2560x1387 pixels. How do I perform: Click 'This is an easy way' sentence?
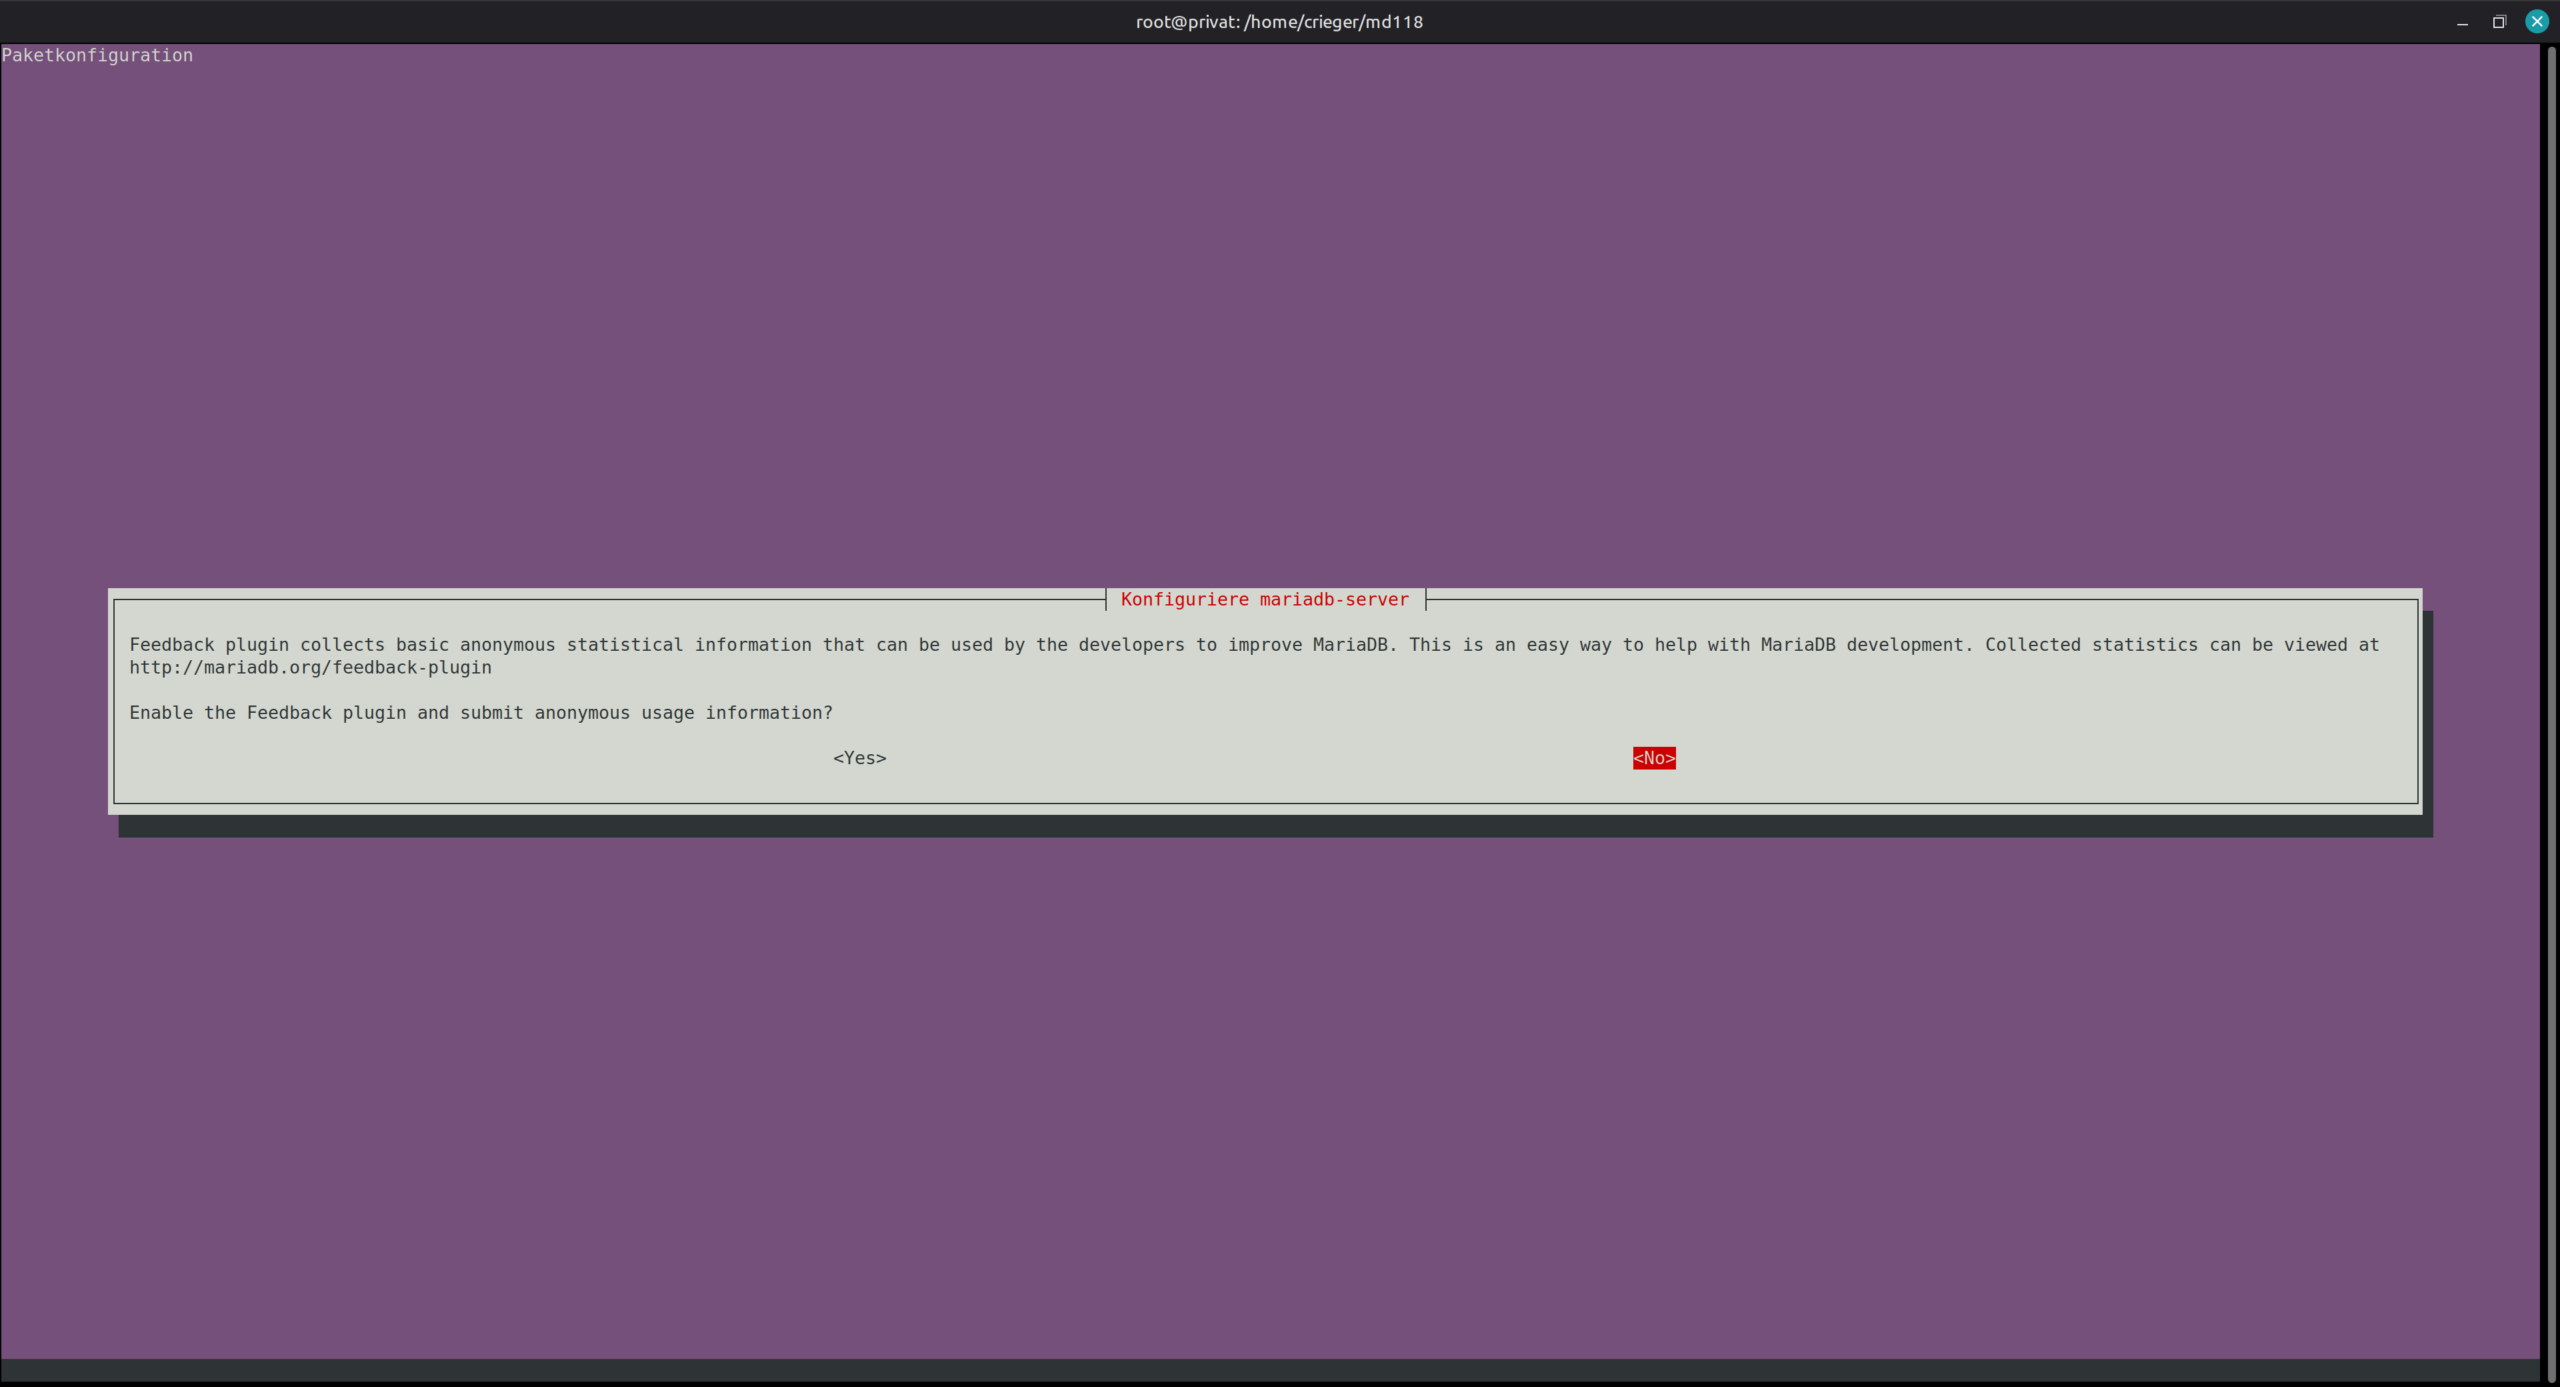click(1510, 645)
